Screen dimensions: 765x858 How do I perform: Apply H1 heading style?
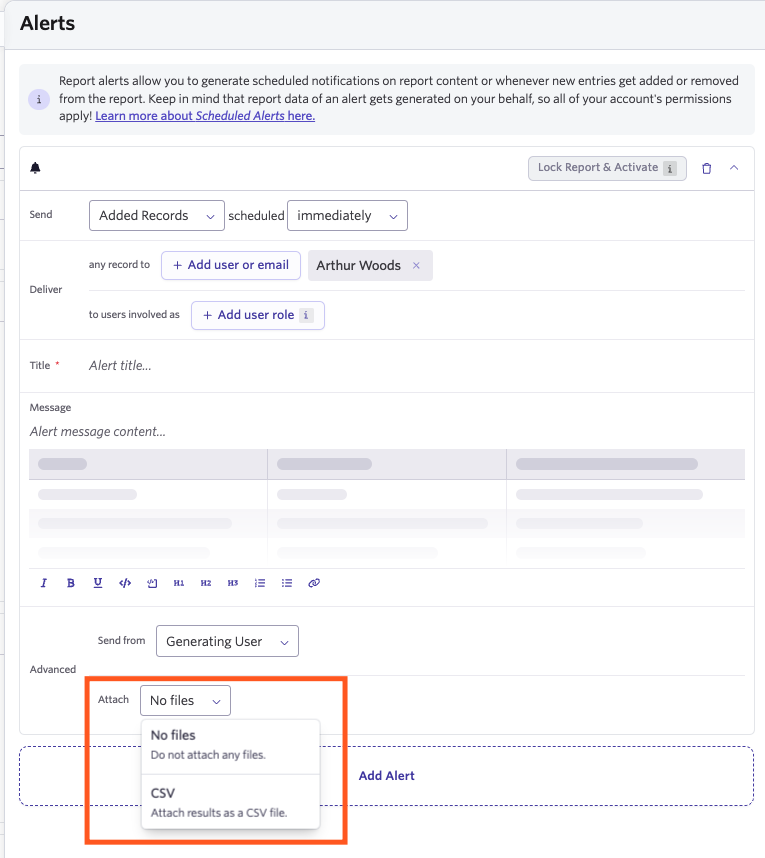[x=179, y=583]
